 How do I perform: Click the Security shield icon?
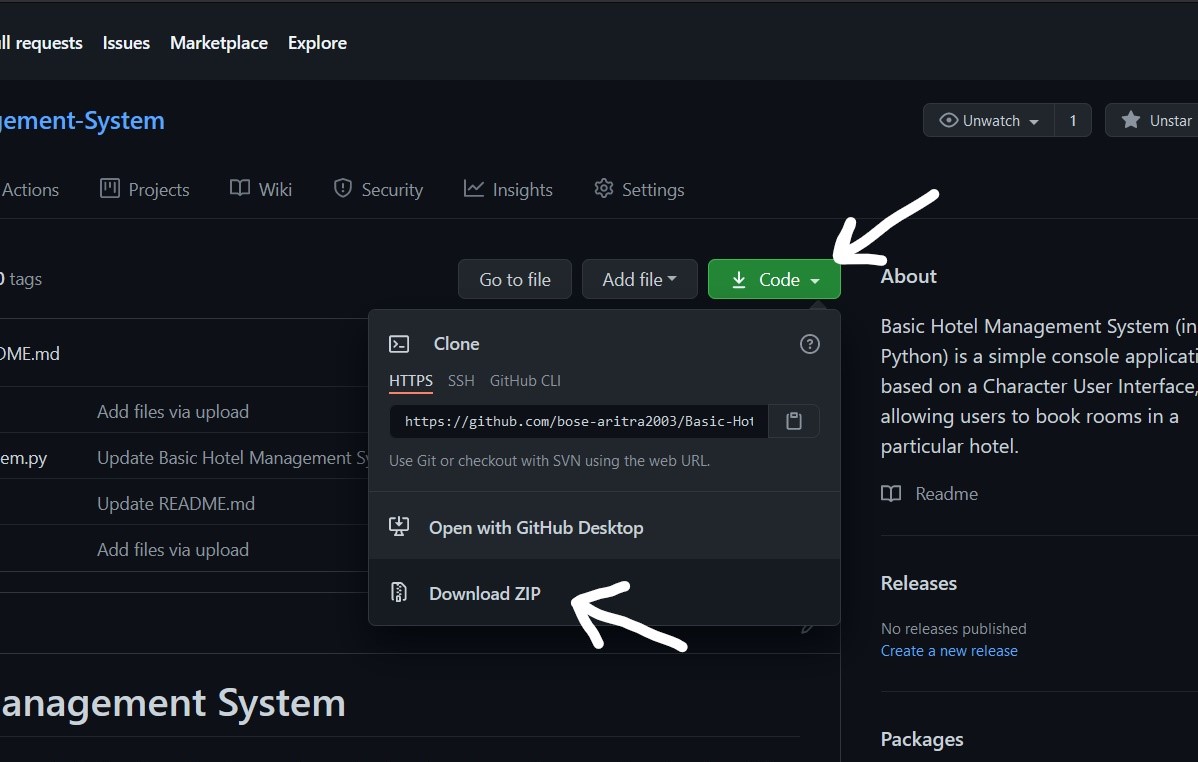(343, 188)
